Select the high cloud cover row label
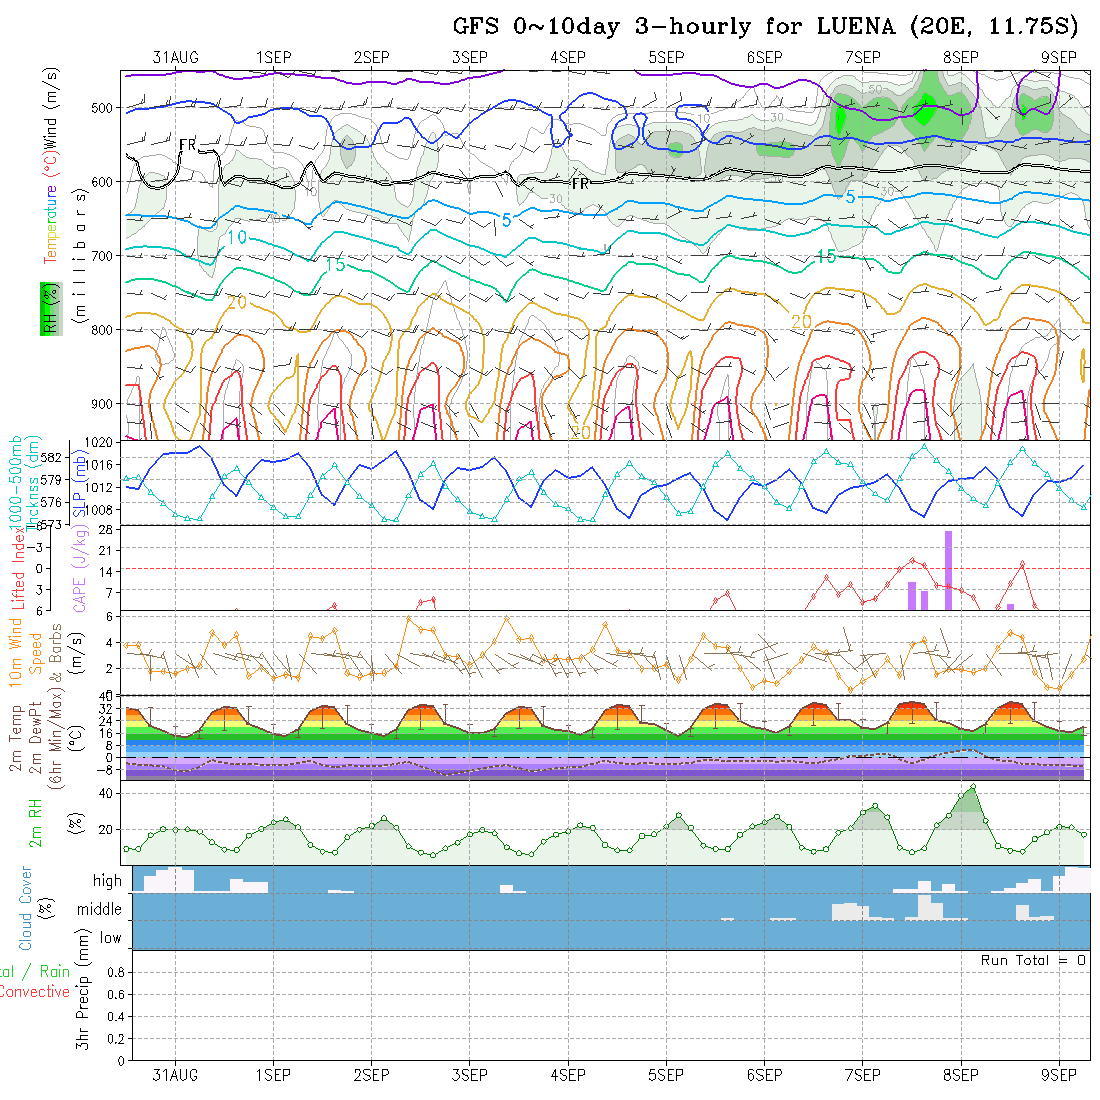Viewport: 1100px width, 1100px height. [x=107, y=881]
